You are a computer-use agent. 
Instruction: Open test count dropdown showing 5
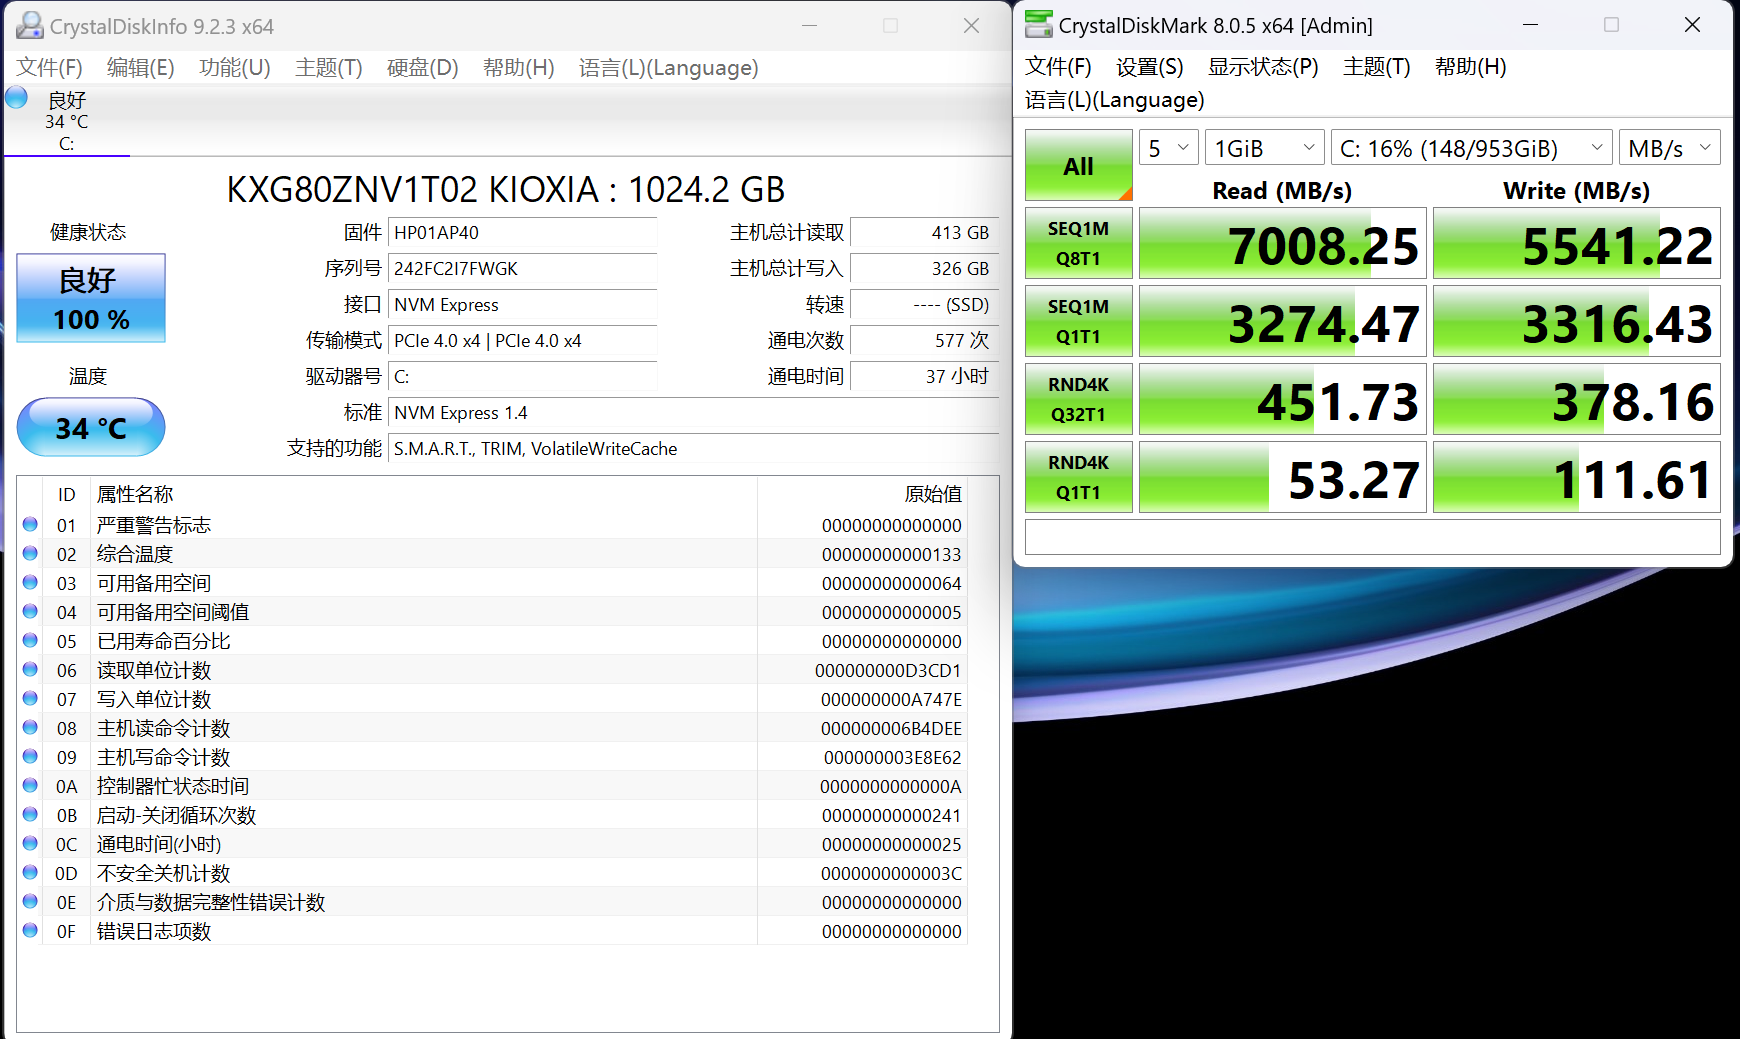[x=1168, y=148]
